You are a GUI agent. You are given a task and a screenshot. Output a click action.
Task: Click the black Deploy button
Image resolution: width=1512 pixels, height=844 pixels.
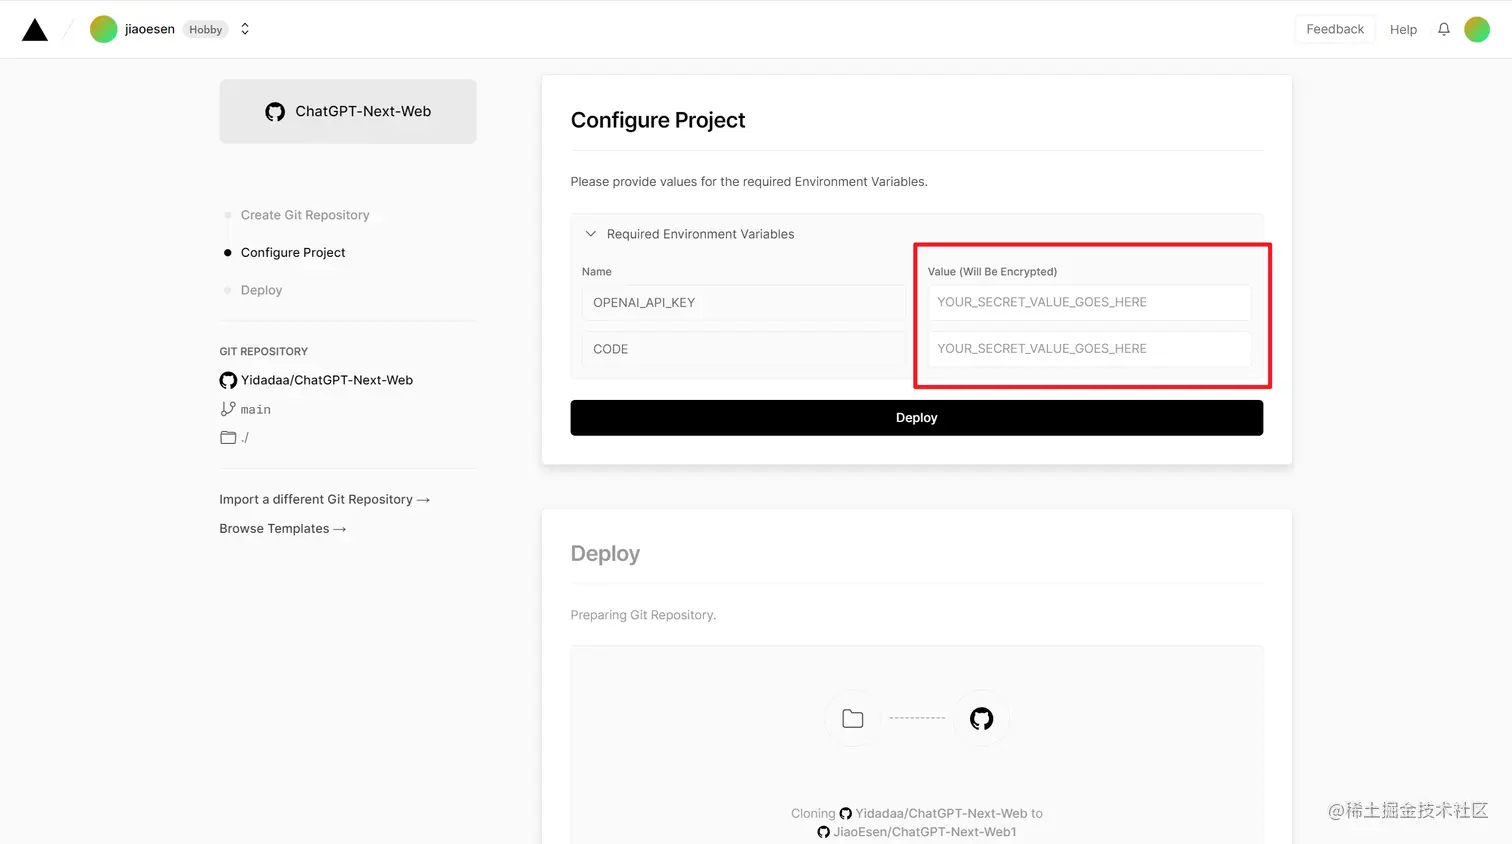917,418
